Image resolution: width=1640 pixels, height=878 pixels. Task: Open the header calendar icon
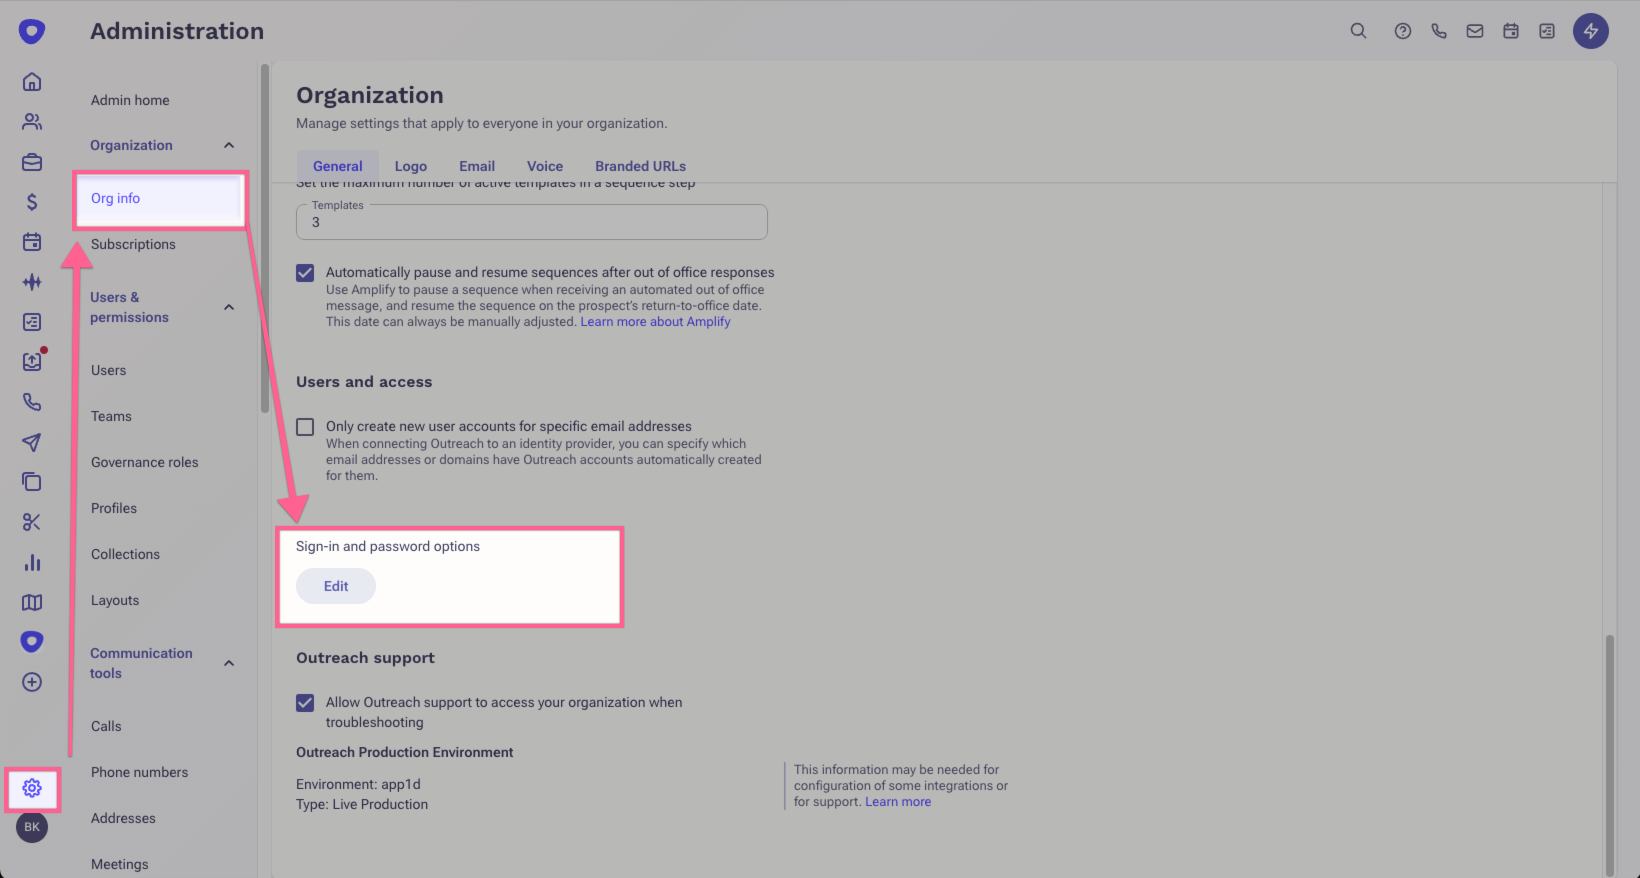(x=1511, y=31)
